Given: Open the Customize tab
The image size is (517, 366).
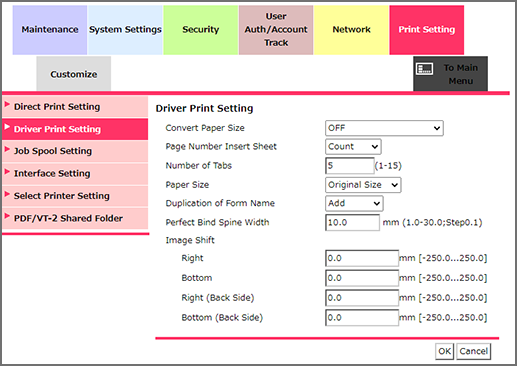Looking at the screenshot, I should pyautogui.click(x=74, y=74).
